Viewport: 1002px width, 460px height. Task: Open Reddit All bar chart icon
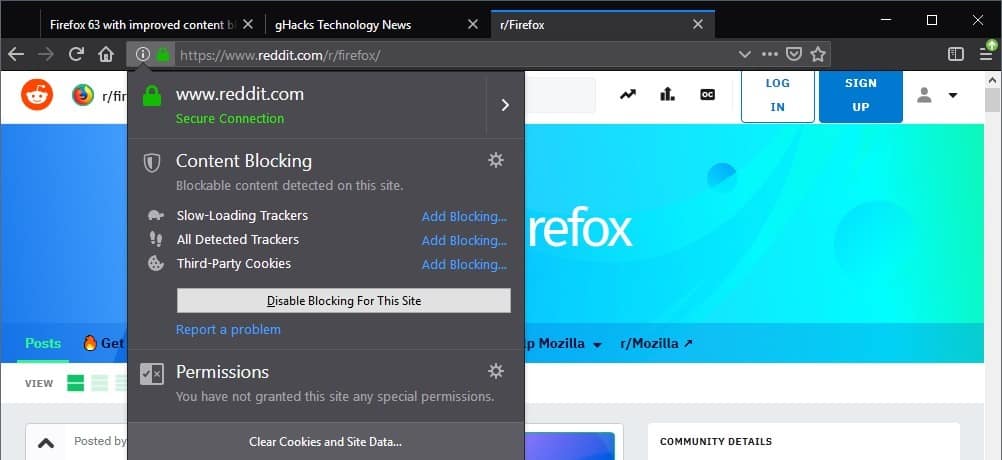[x=668, y=95]
